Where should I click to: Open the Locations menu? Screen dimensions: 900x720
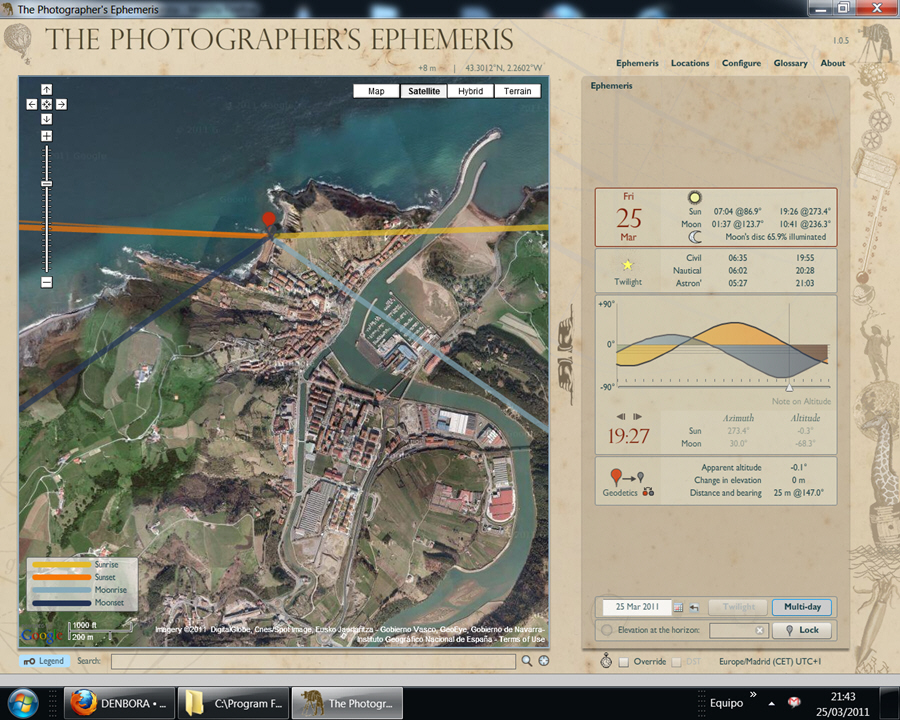tap(690, 63)
